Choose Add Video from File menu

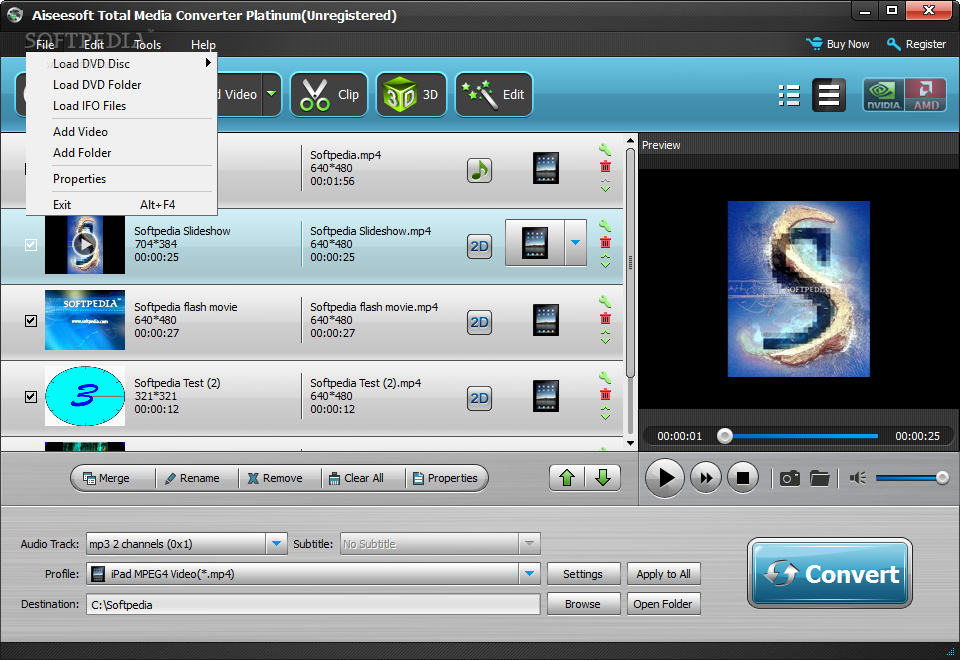coord(122,132)
